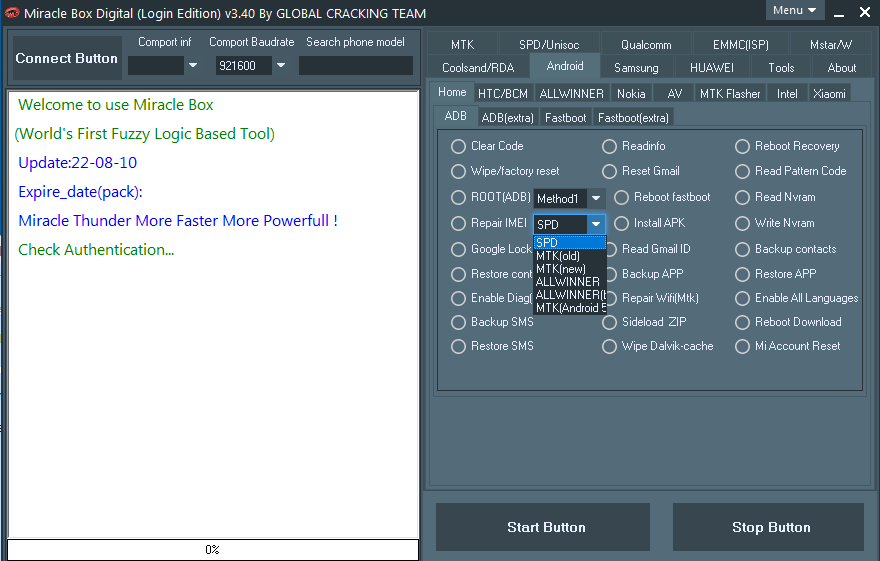Select the Wipe/factory reset option

[459, 171]
